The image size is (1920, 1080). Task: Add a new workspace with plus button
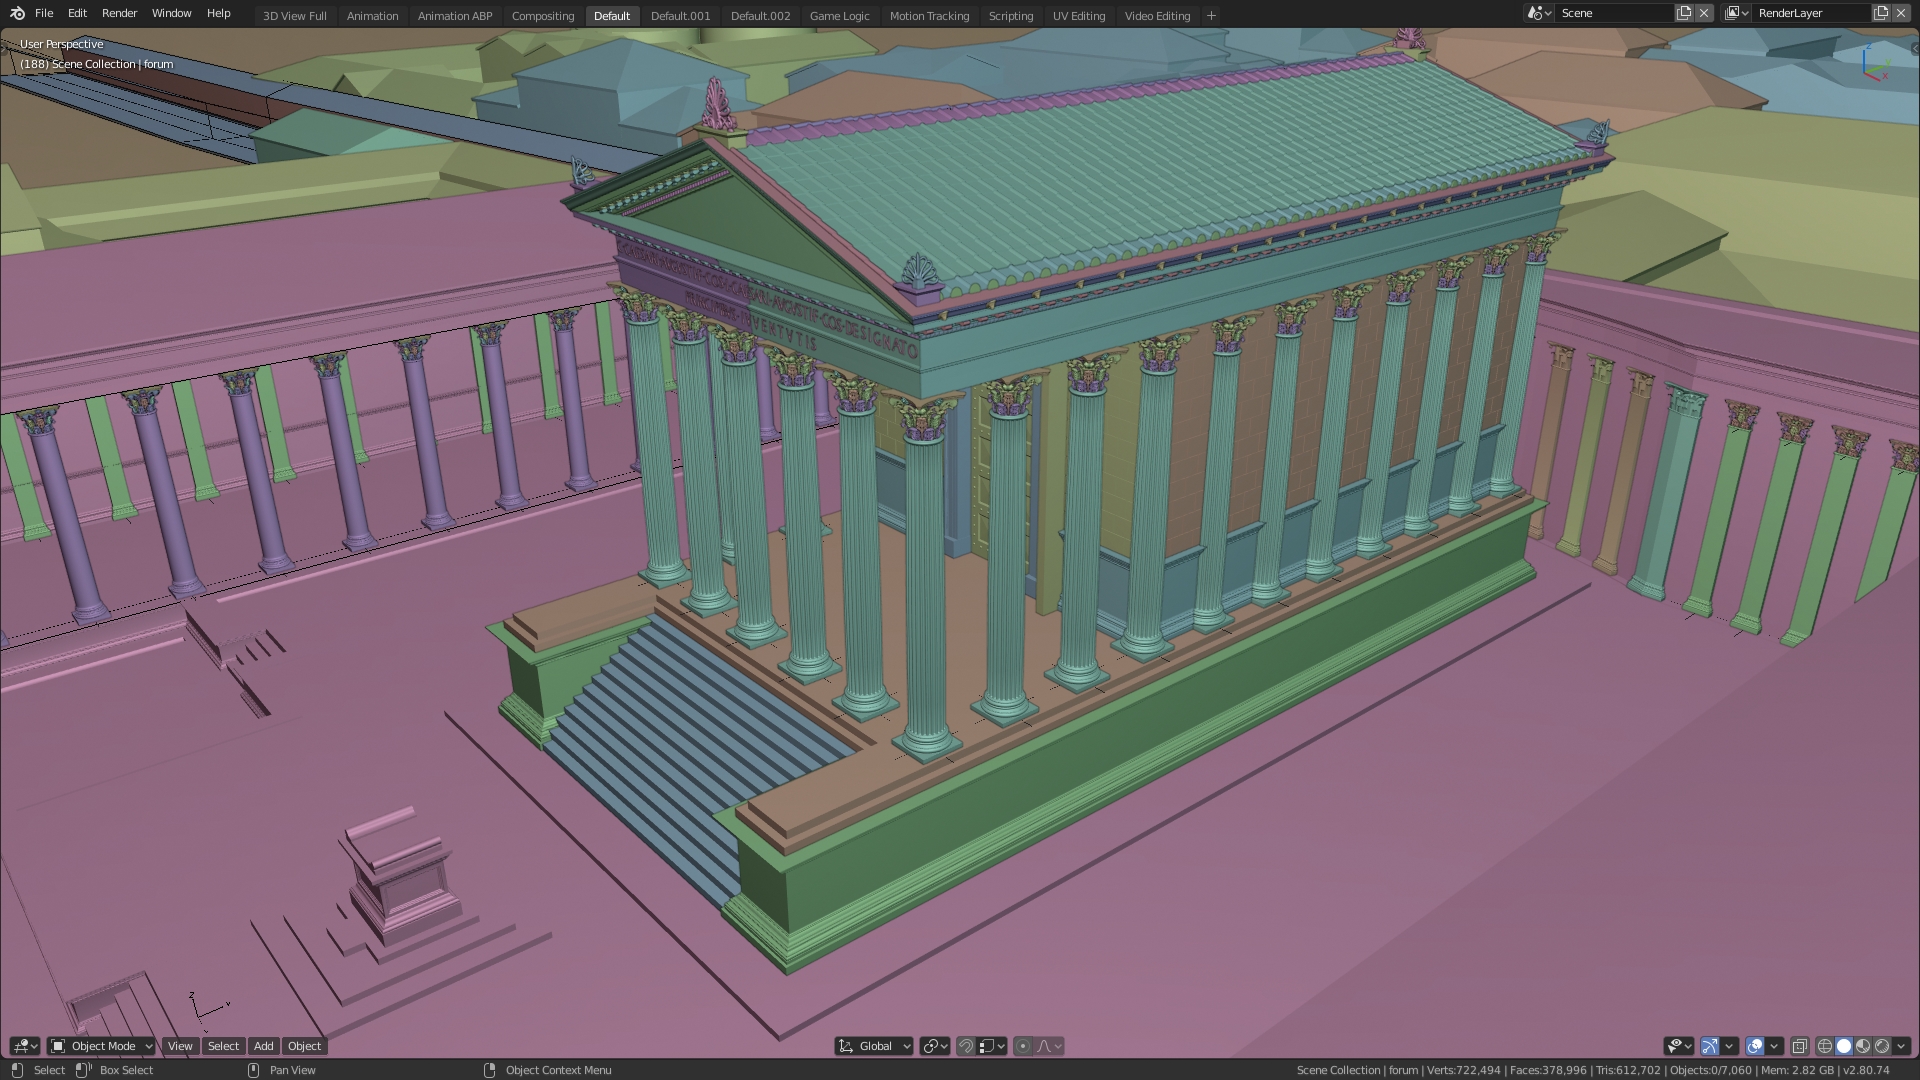pos(1211,16)
